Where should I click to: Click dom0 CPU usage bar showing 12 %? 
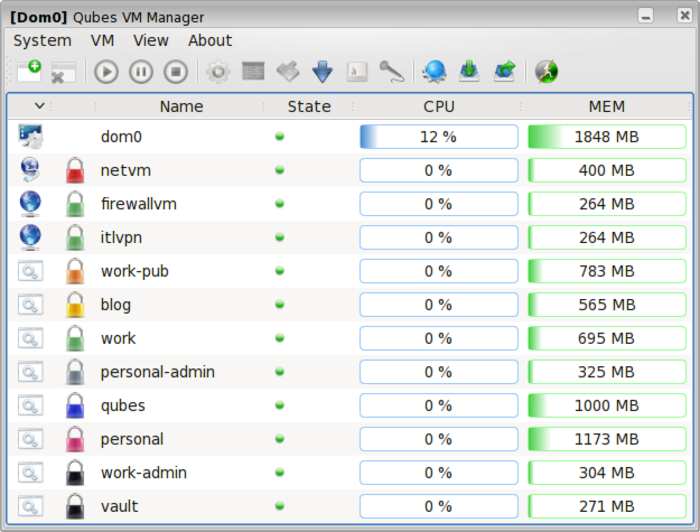pyautogui.click(x=439, y=137)
